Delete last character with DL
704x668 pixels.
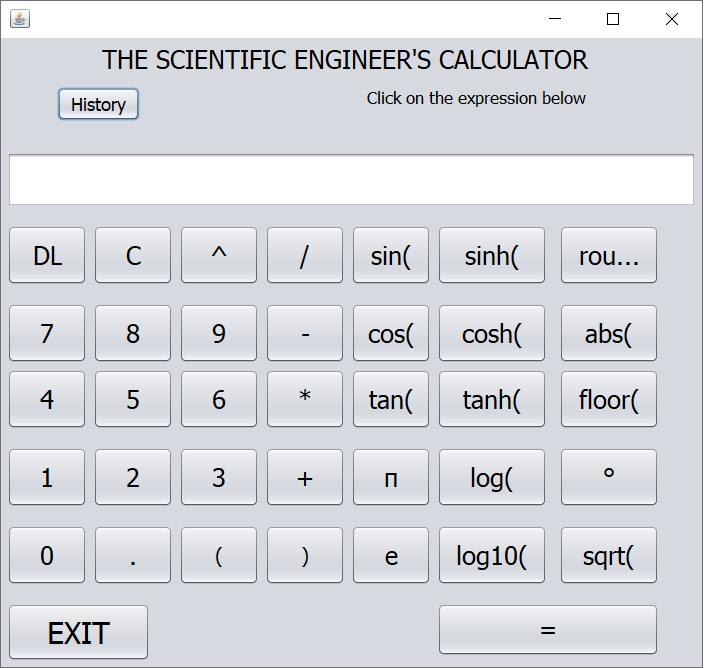[x=47, y=255]
